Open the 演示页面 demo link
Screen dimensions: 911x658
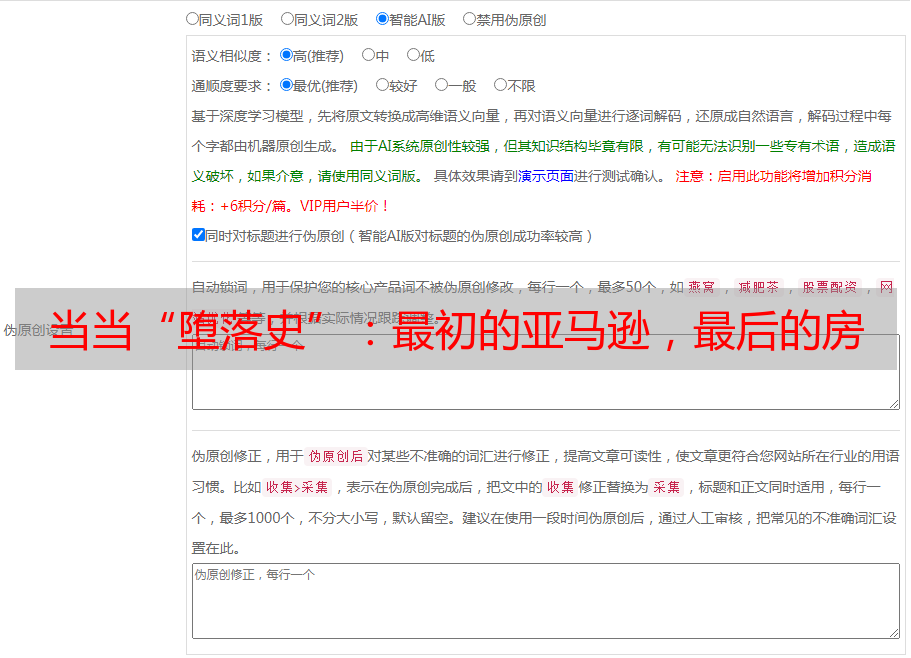coord(545,176)
